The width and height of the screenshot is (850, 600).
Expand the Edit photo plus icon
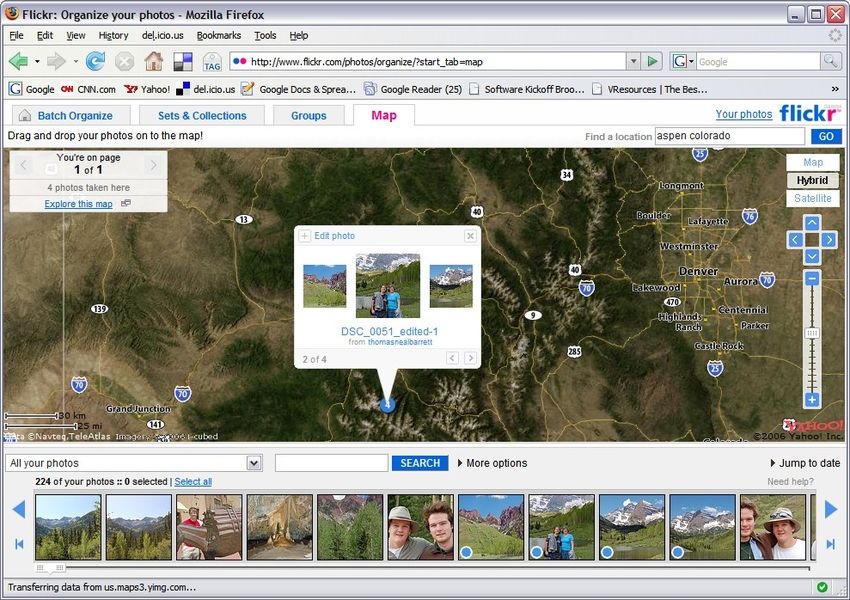click(x=305, y=236)
